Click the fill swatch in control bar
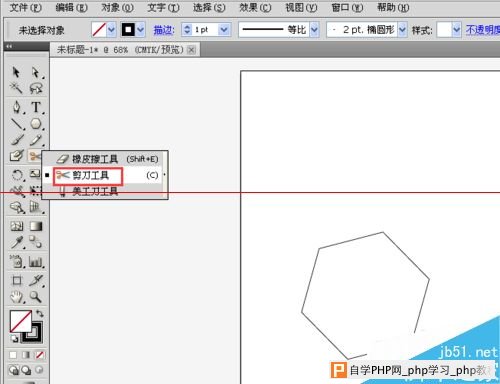Screen dimensions: 500x384 [99, 30]
